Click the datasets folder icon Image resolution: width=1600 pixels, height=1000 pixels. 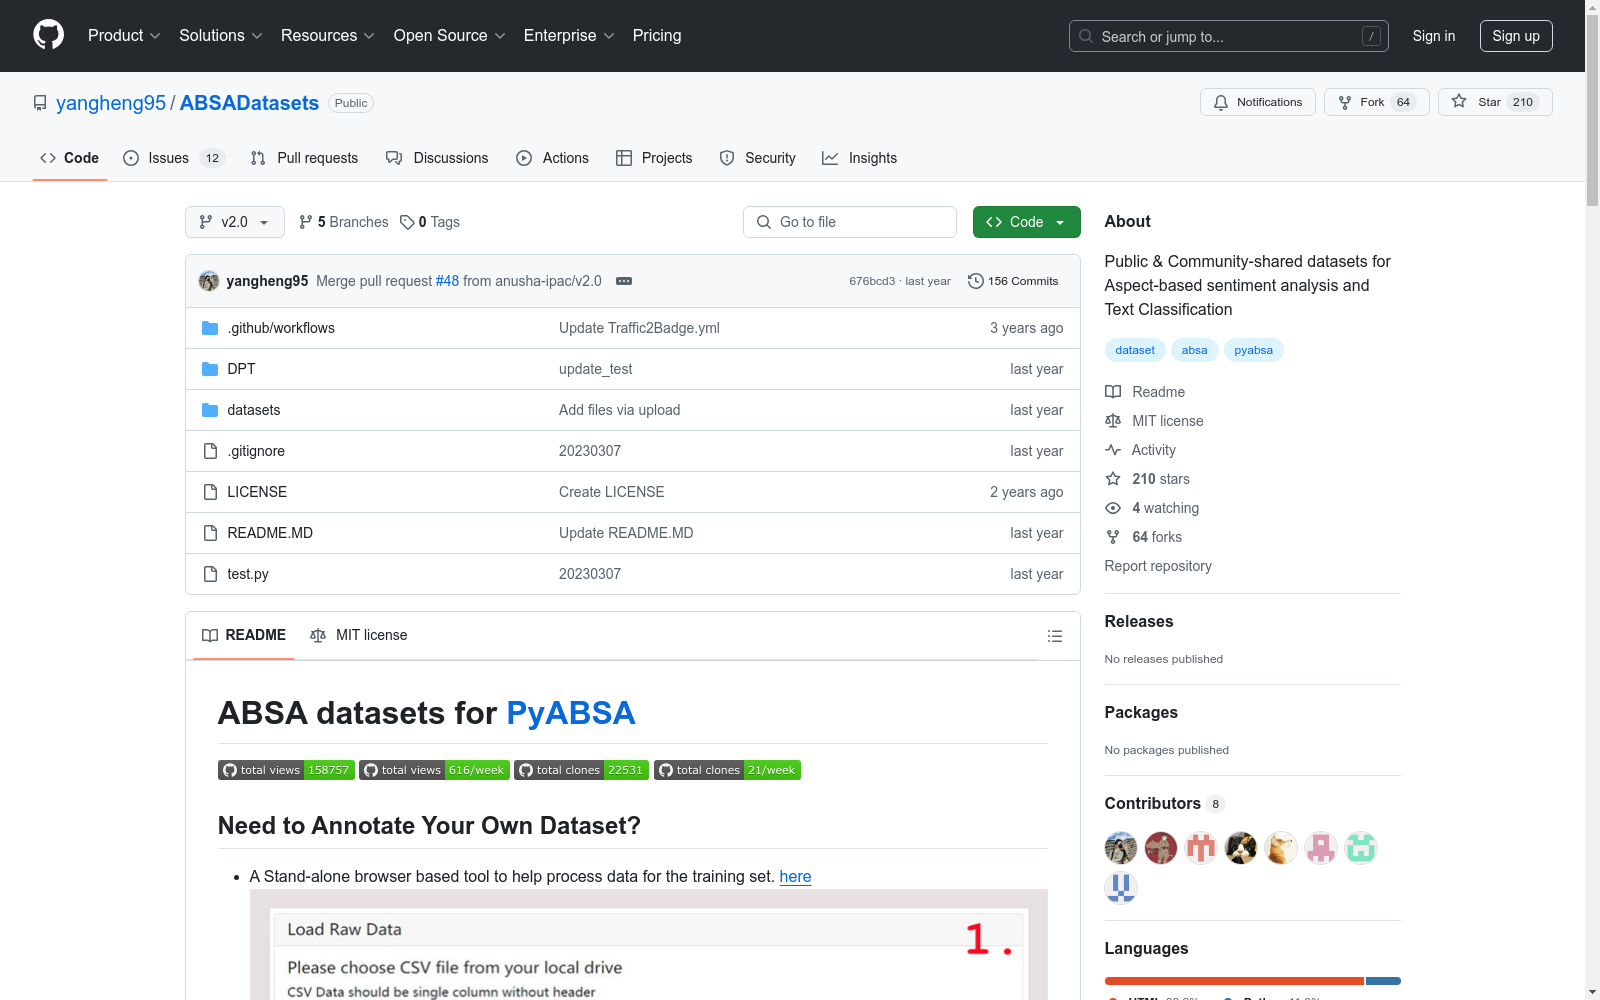pos(210,410)
